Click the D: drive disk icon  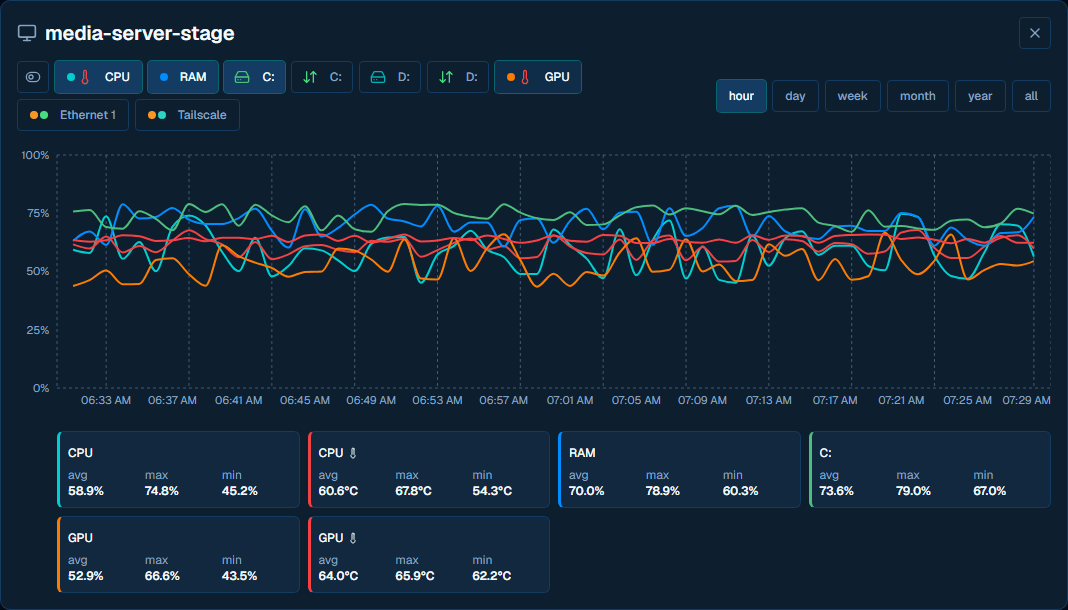coord(378,77)
